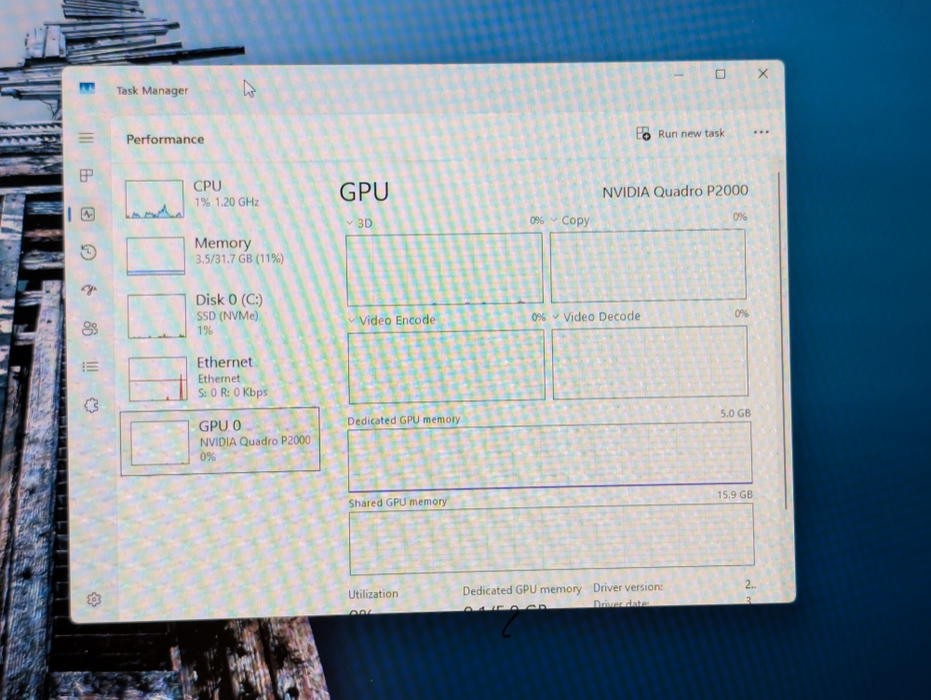Click the Task Manager app icon
931x700 pixels.
pyautogui.click(x=87, y=88)
